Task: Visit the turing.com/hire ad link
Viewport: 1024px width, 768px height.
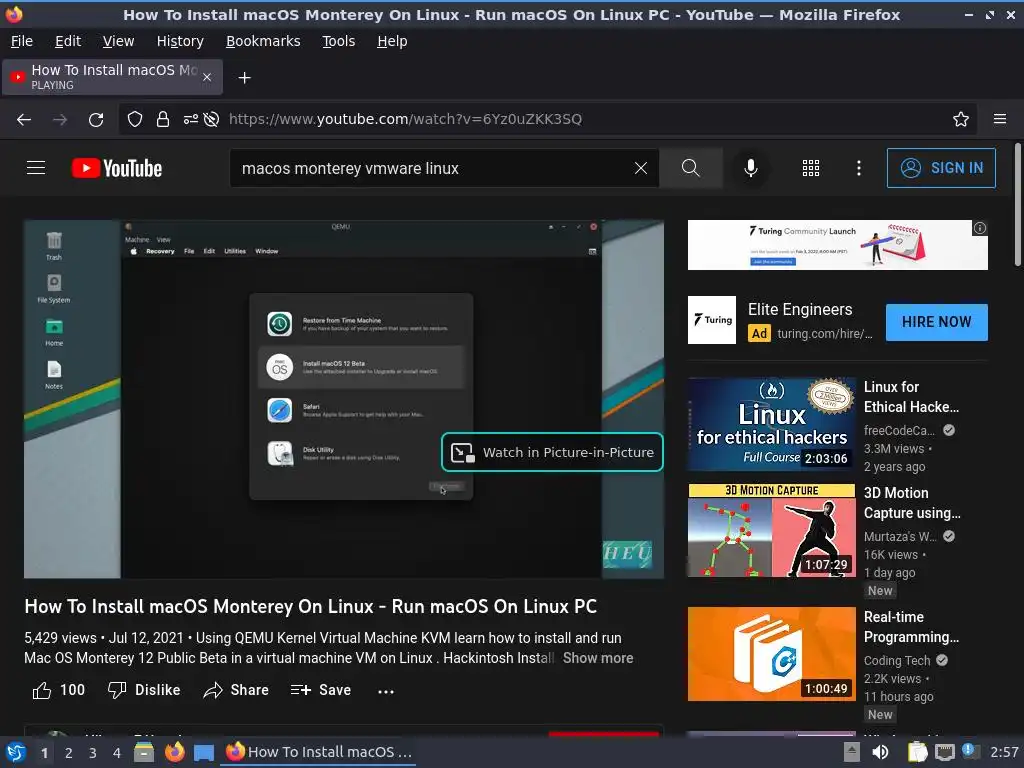Action: coord(824,334)
